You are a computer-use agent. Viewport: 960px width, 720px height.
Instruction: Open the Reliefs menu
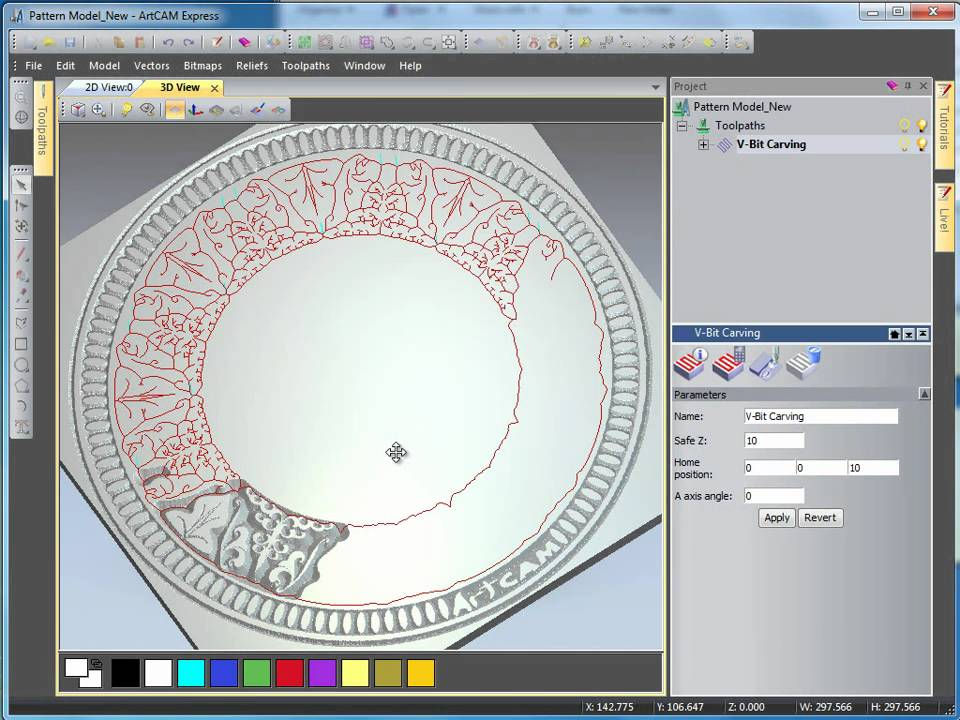[252, 66]
